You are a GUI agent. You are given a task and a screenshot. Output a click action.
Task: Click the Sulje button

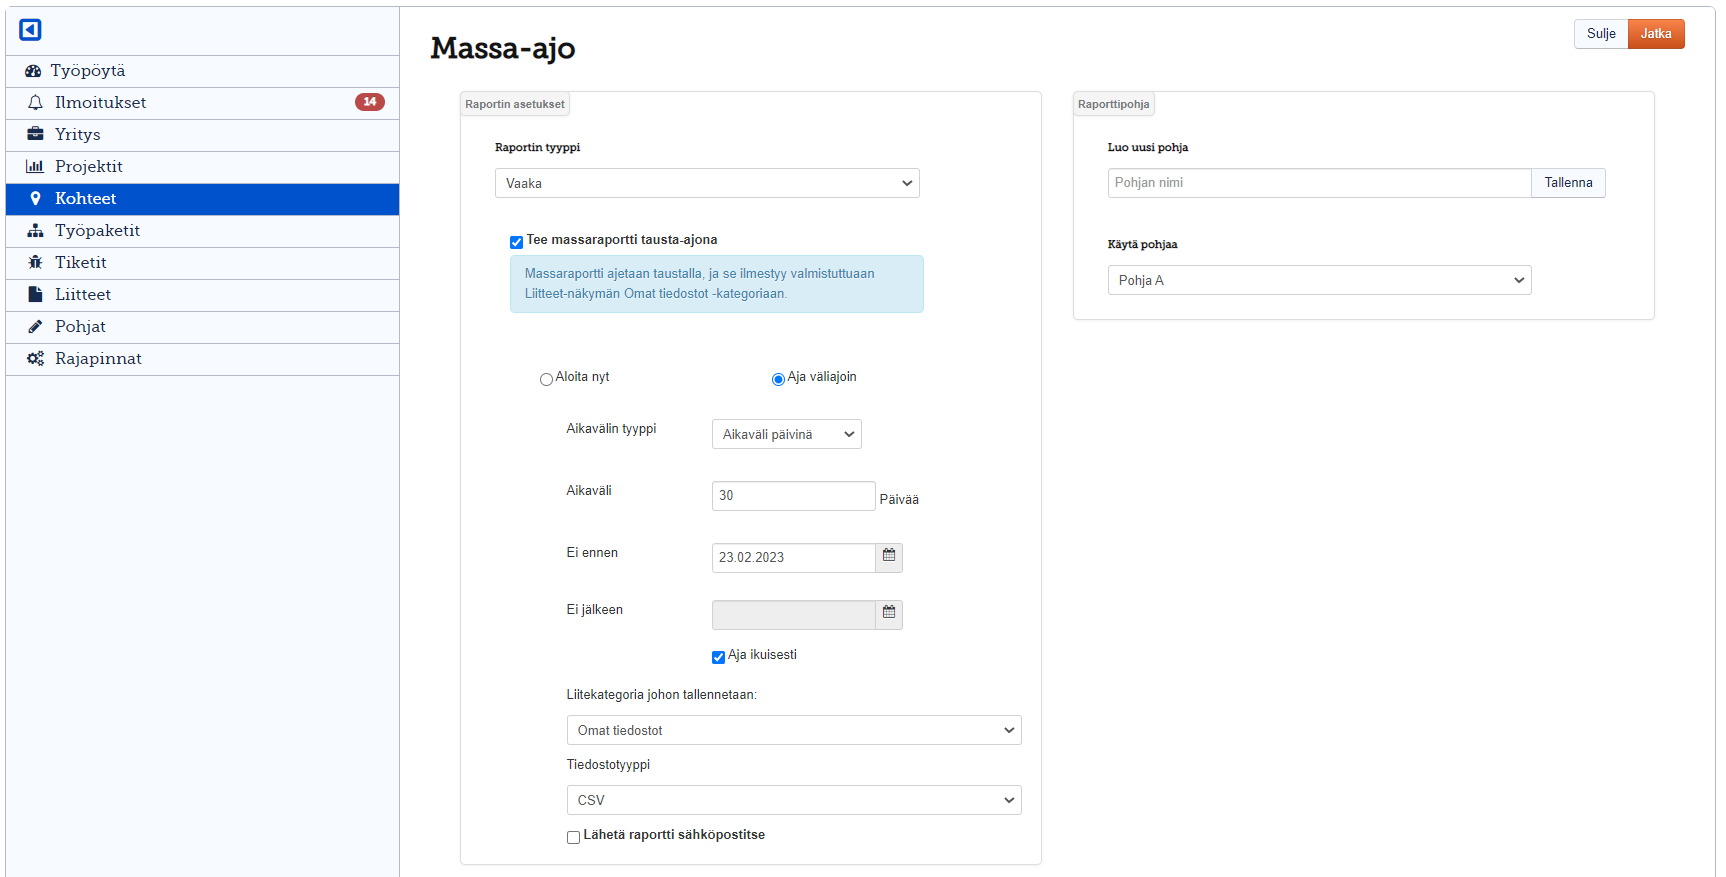point(1601,34)
